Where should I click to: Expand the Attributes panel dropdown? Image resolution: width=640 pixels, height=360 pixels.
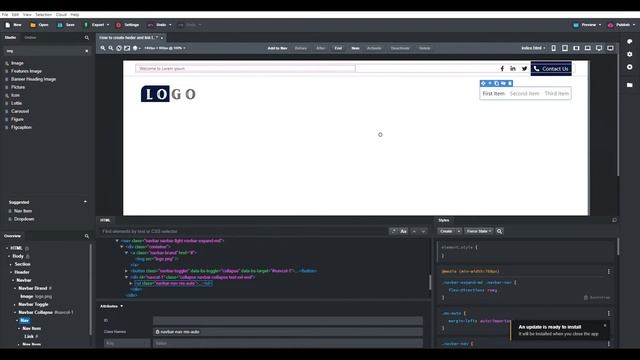[x=122, y=306]
